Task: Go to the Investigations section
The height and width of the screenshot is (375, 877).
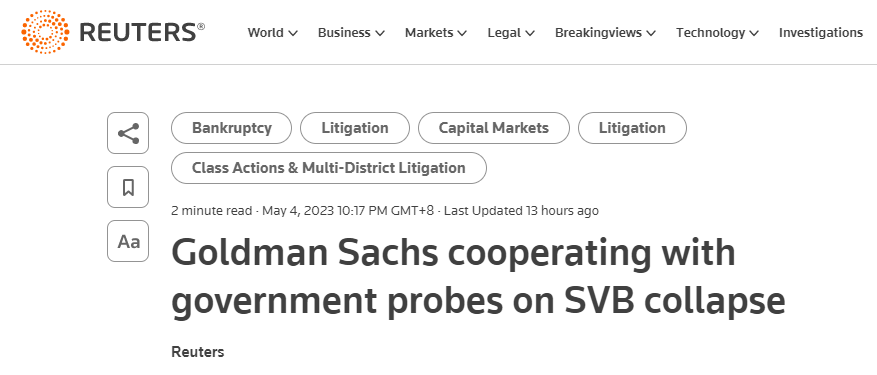Action: 821,33
